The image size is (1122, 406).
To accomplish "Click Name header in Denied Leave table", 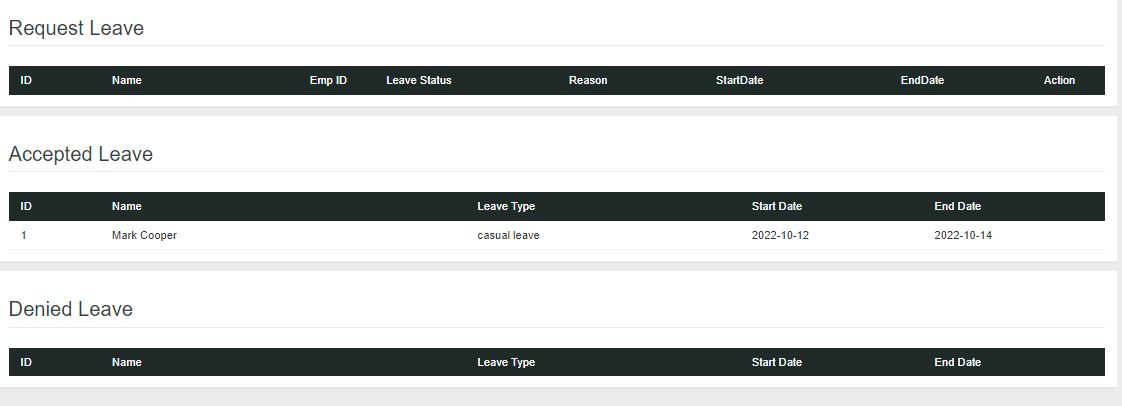I will pyautogui.click(x=127, y=363).
